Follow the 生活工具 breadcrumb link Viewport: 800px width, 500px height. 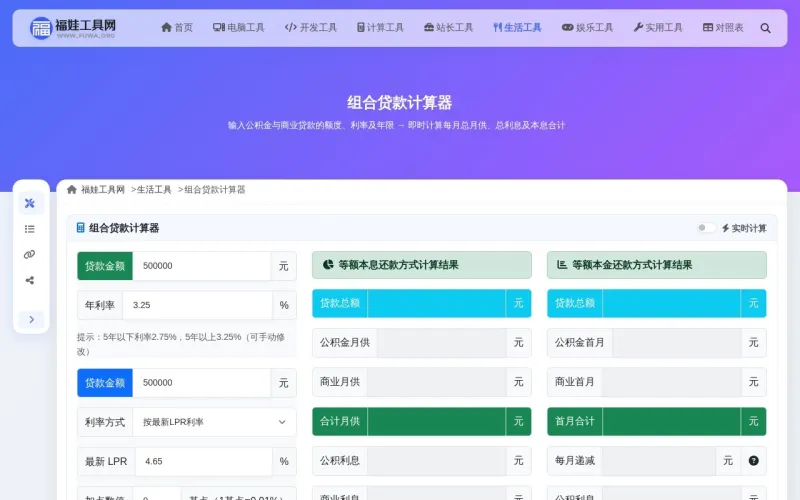pos(154,190)
